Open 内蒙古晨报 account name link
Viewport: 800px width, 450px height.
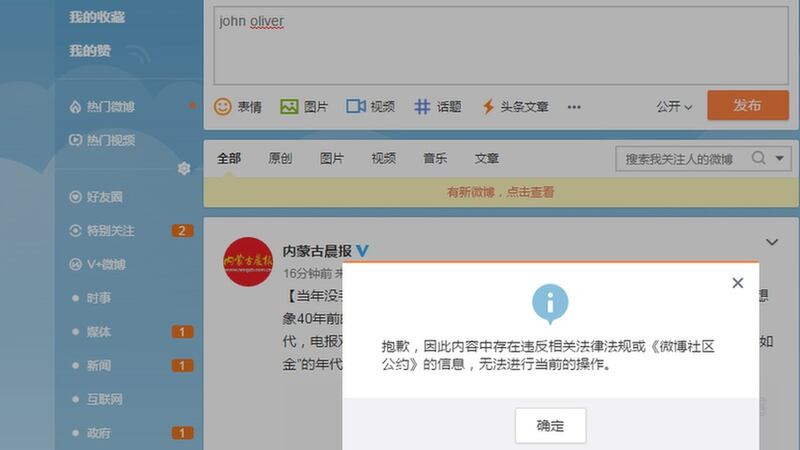click(x=317, y=251)
